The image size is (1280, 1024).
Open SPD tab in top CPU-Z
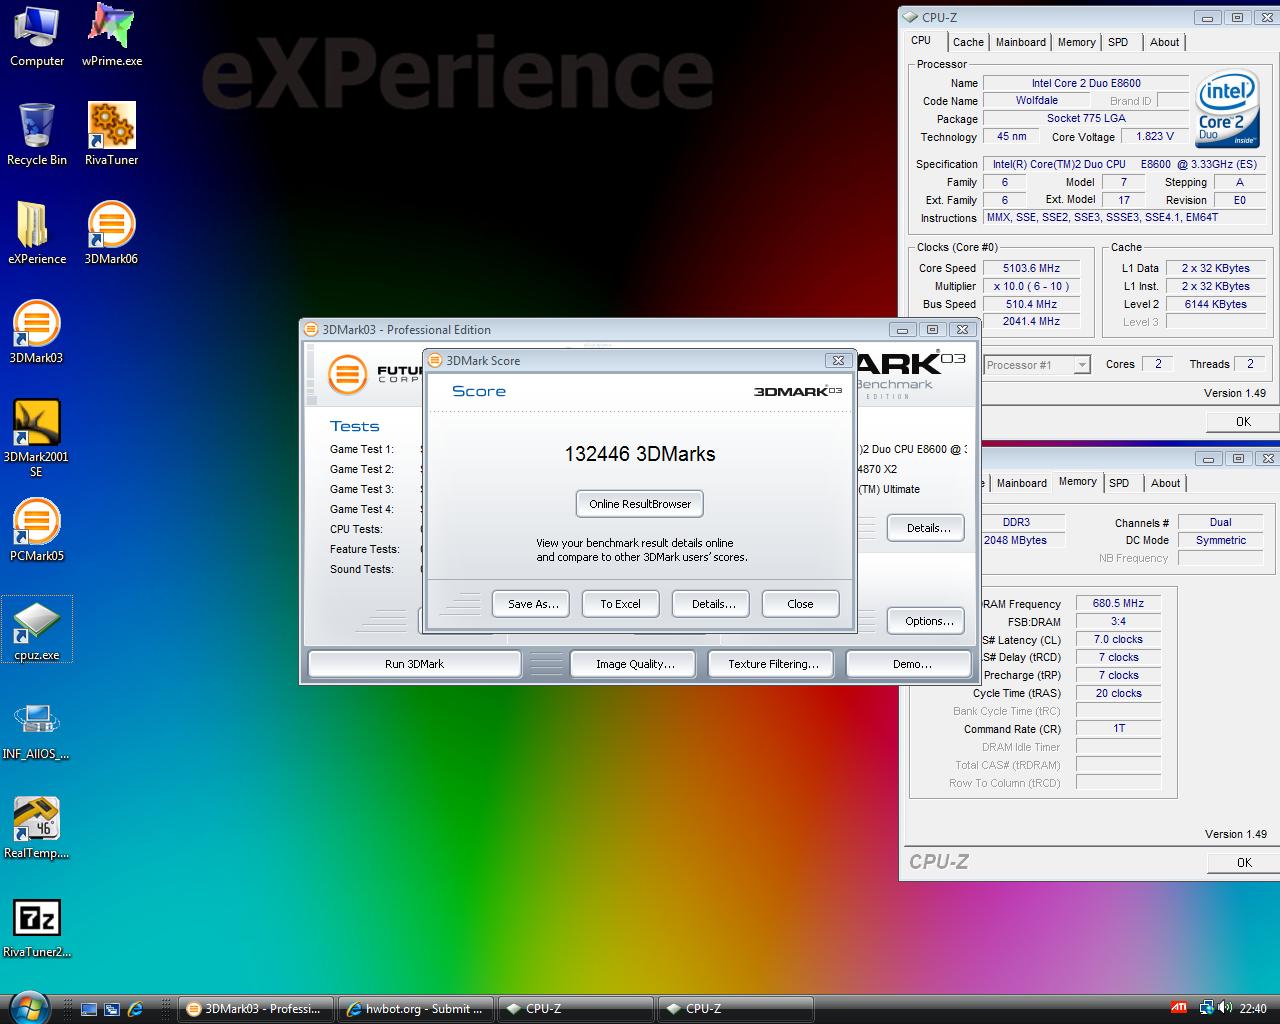click(x=1119, y=42)
